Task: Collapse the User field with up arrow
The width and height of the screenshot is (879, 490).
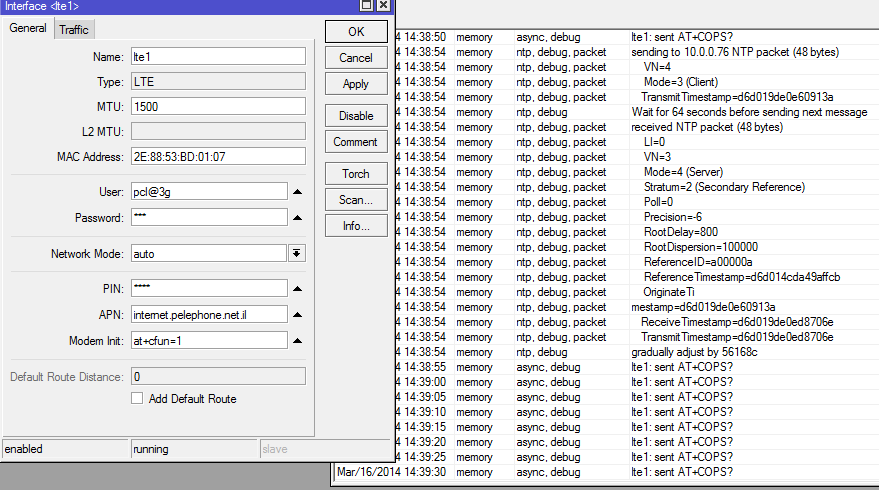Action: [x=298, y=192]
